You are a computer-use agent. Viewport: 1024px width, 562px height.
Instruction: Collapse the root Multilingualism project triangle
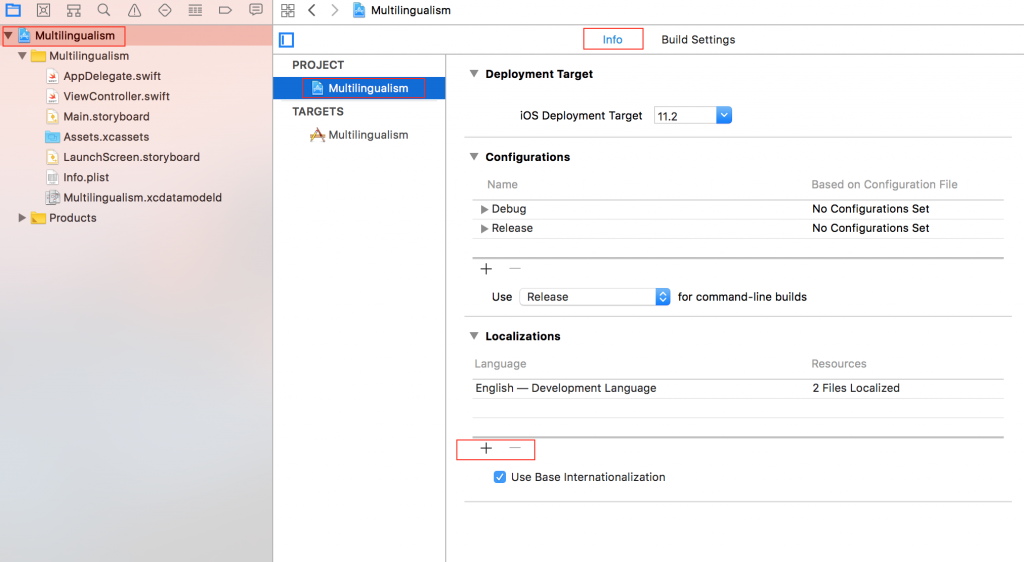[x=8, y=35]
